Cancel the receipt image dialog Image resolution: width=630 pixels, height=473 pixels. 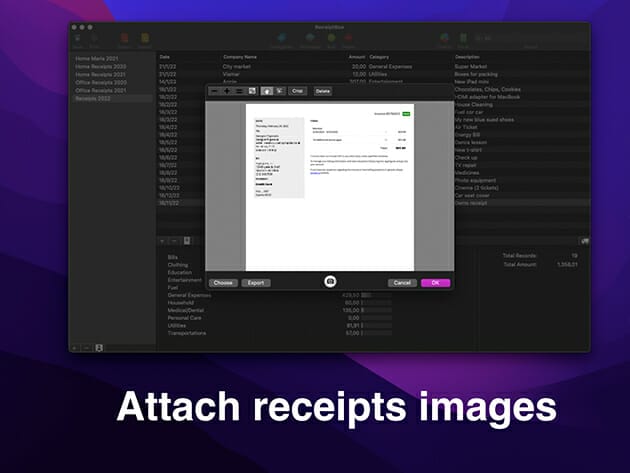point(402,283)
